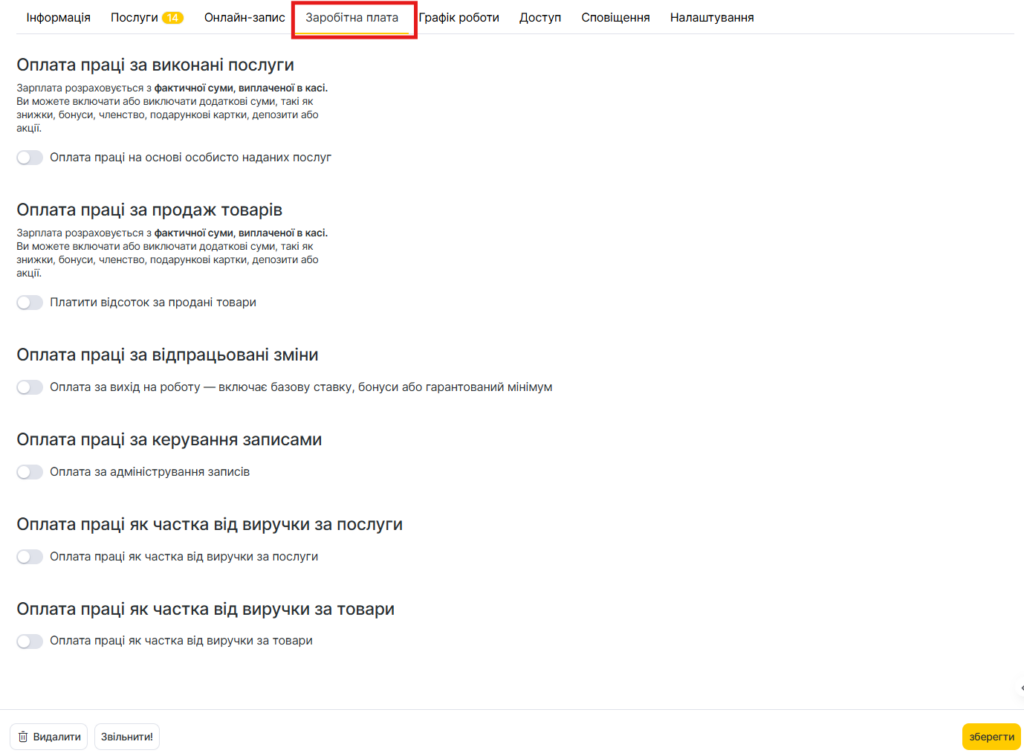Open the Сповіщення tab

pyautogui.click(x=615, y=18)
